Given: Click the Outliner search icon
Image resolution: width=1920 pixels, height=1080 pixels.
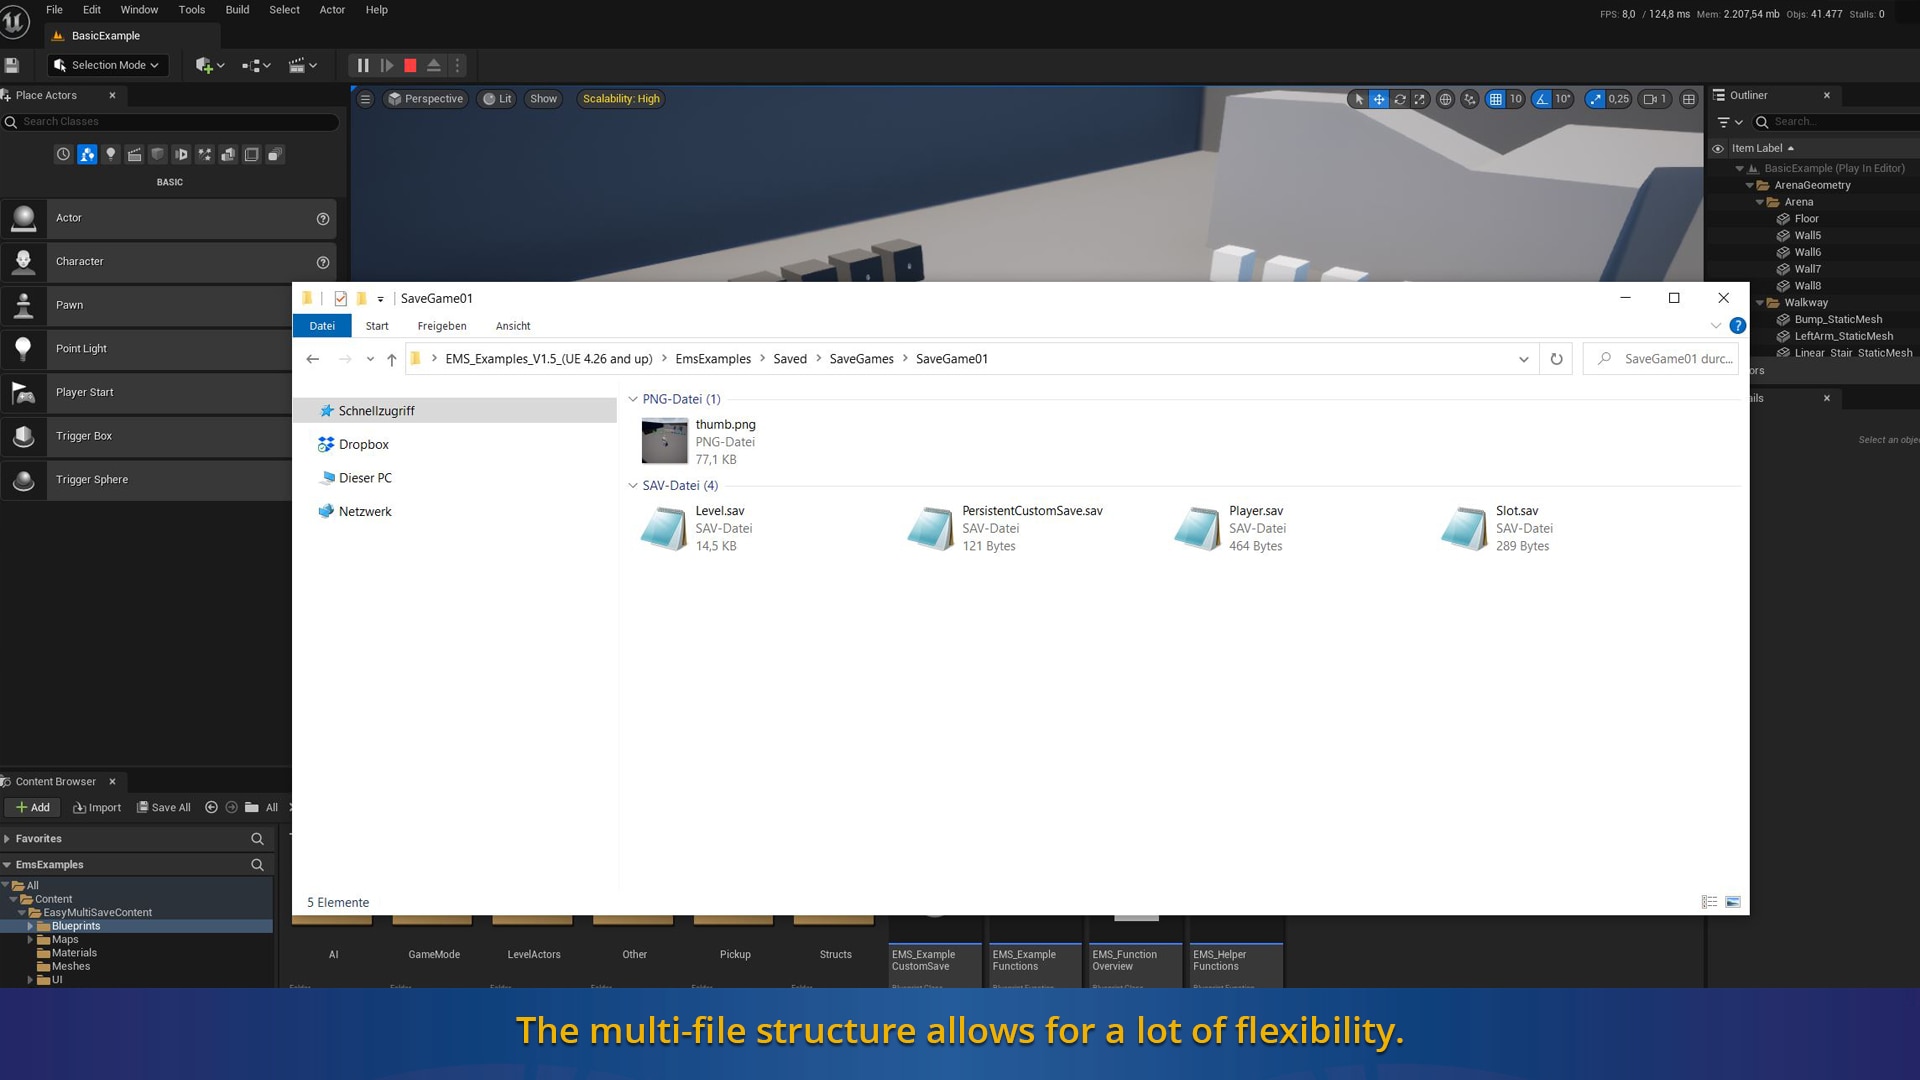Looking at the screenshot, I should point(1762,121).
